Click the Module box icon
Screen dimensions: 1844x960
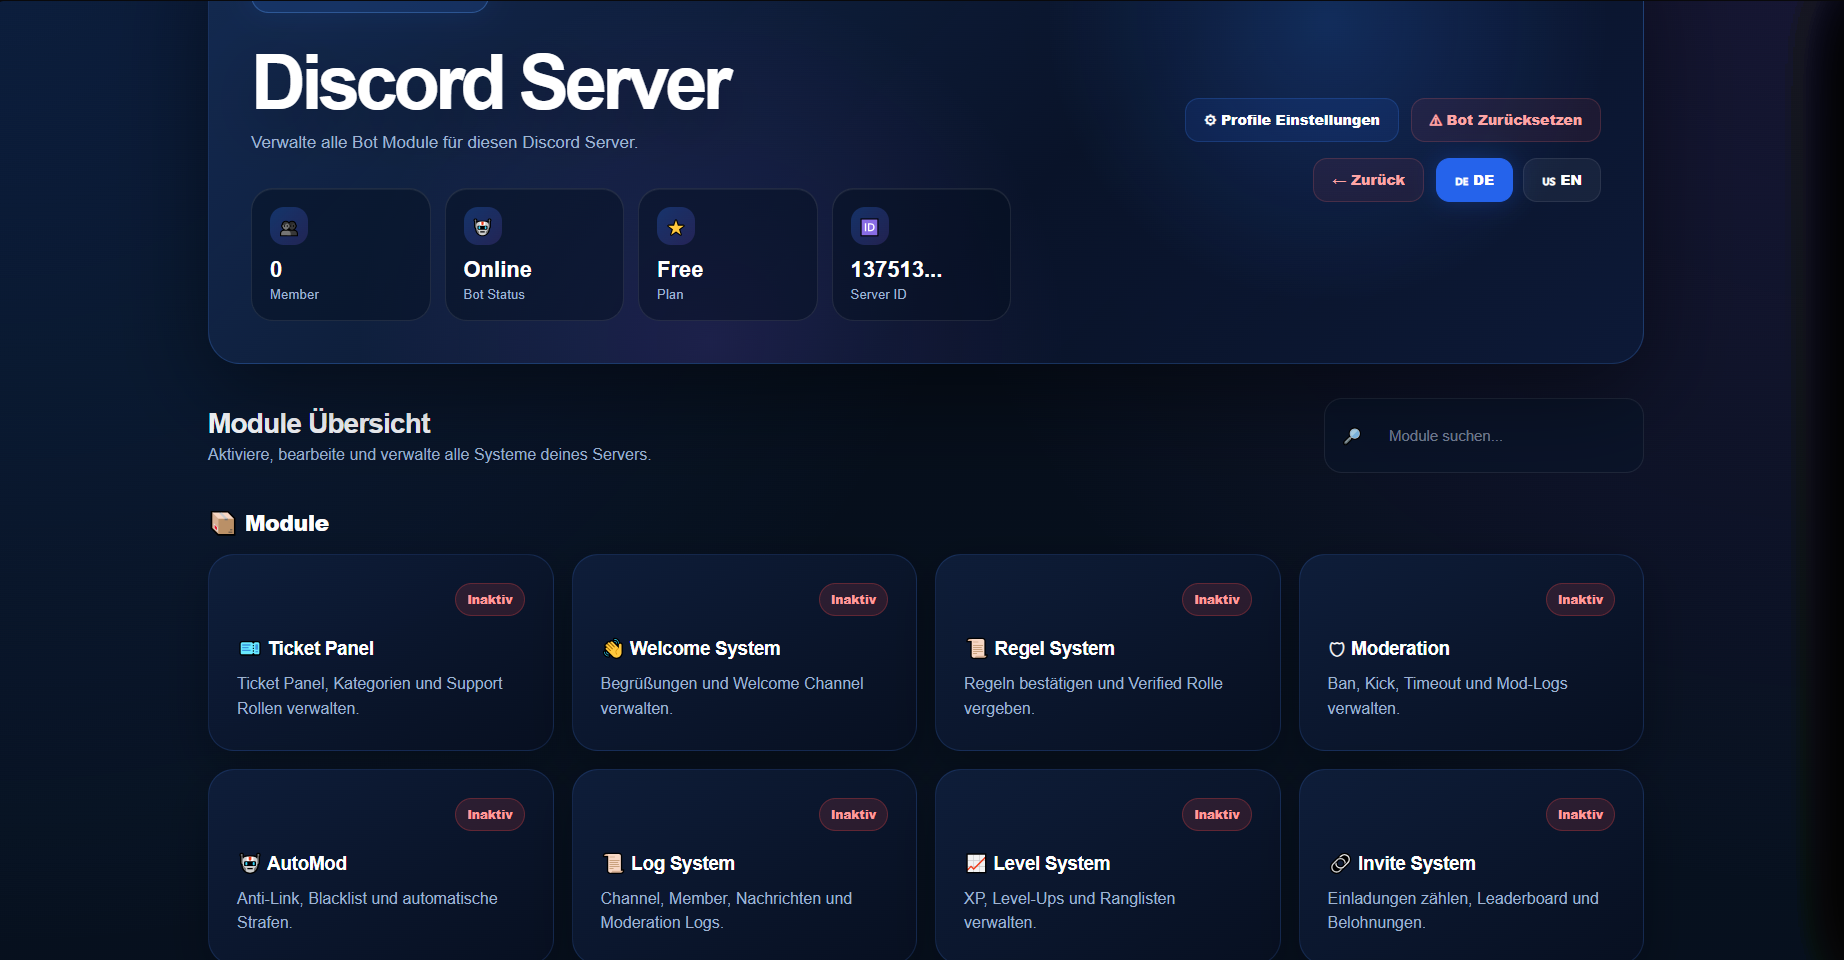[223, 523]
